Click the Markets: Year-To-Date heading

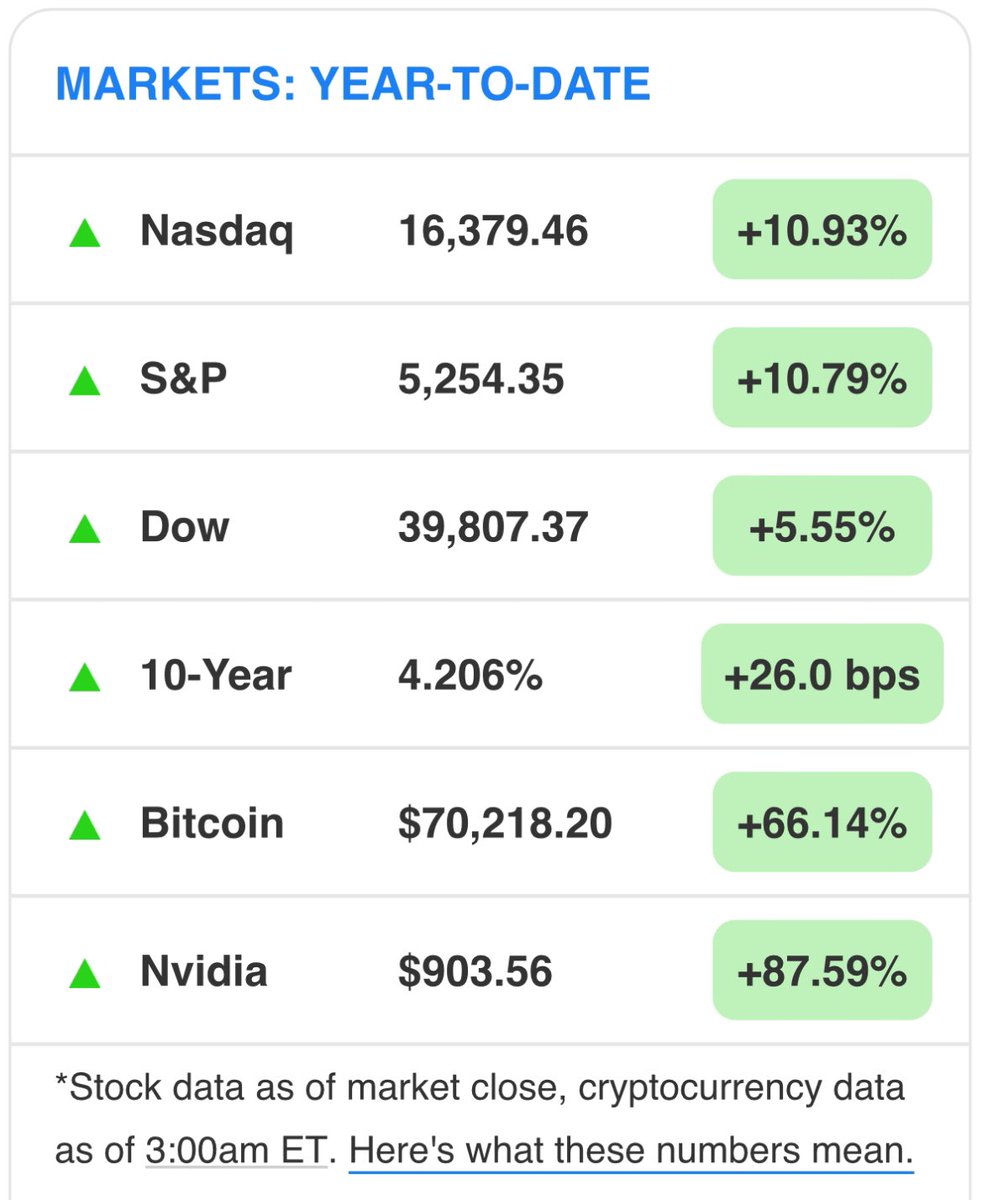point(353,84)
